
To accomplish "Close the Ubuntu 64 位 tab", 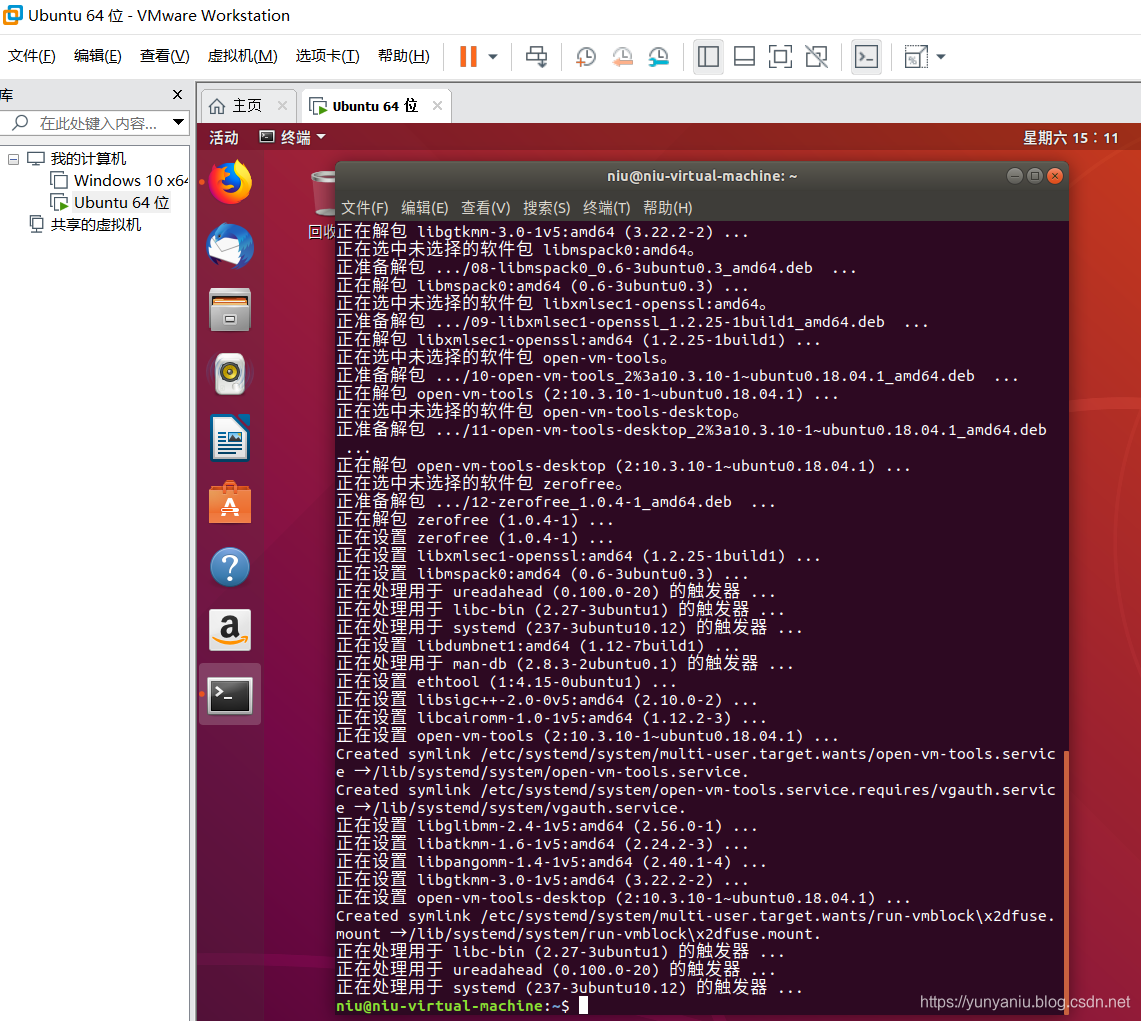I will (437, 106).
